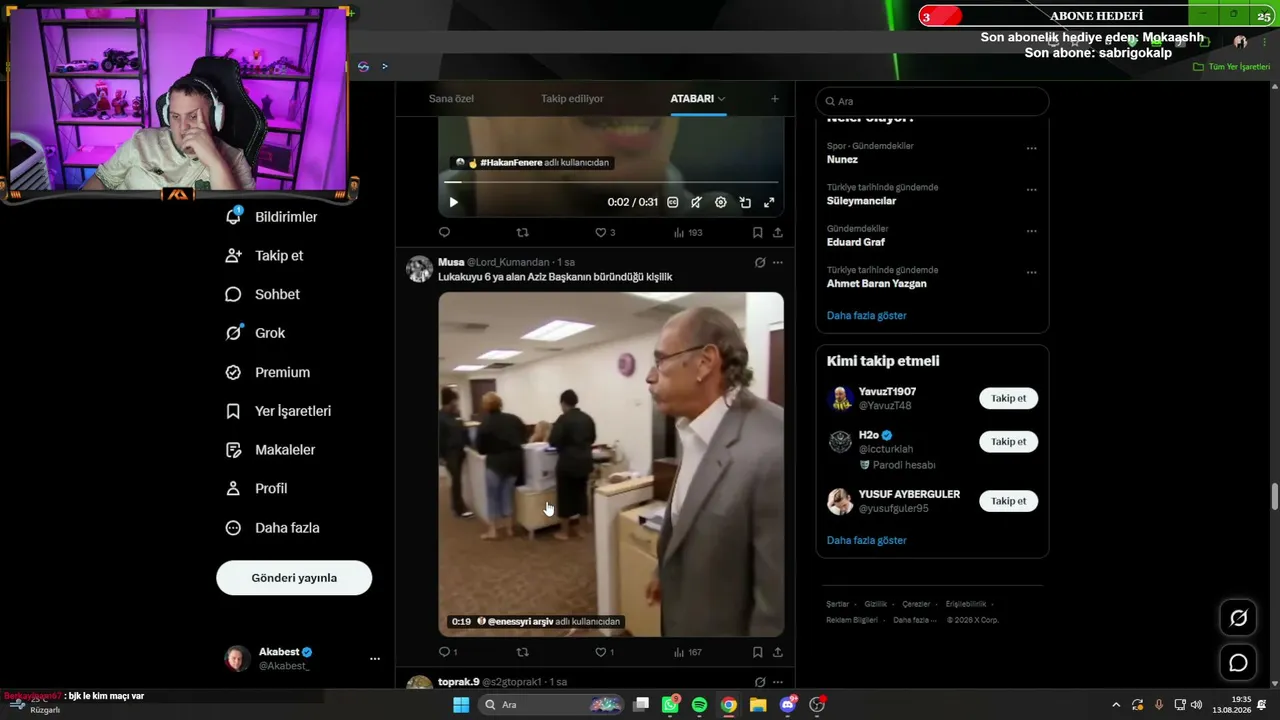
Task: View analytics showing 193 views
Action: click(x=688, y=232)
